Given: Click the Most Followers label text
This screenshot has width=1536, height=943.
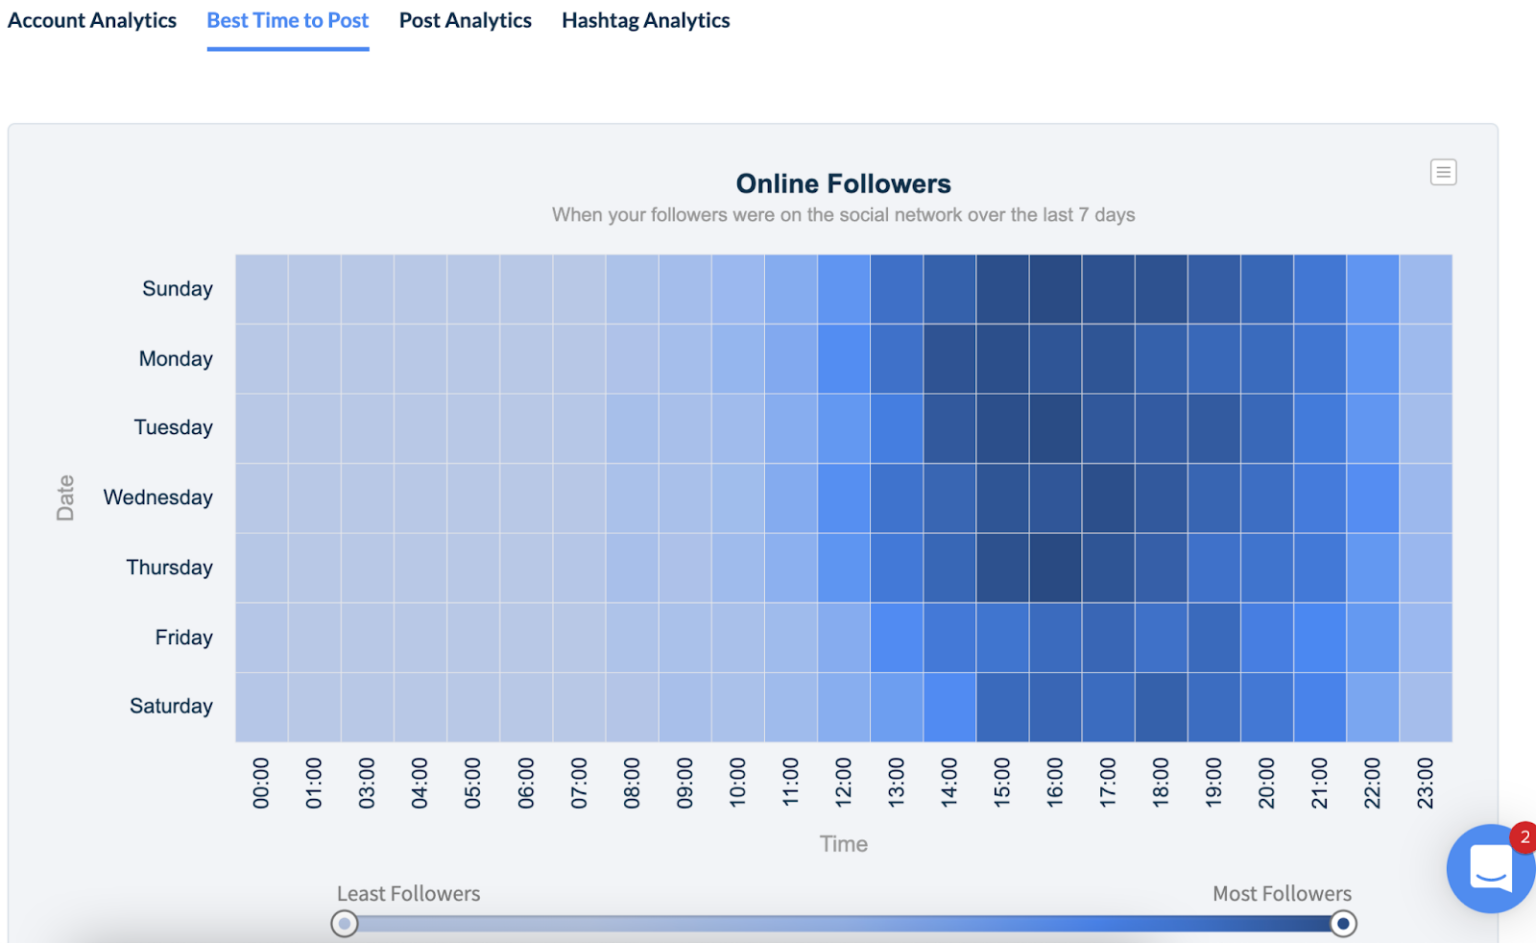Looking at the screenshot, I should click(1281, 893).
